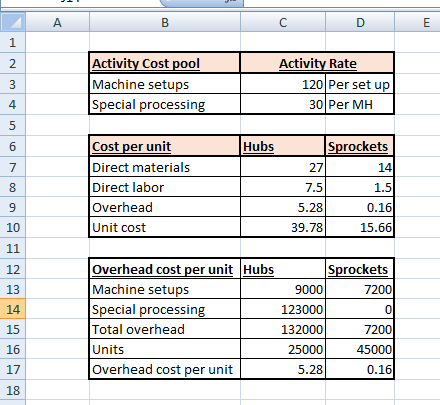Click 'Overhead cost per unit' header in row 12
Viewport: 440px width, 405px height.
[165, 269]
